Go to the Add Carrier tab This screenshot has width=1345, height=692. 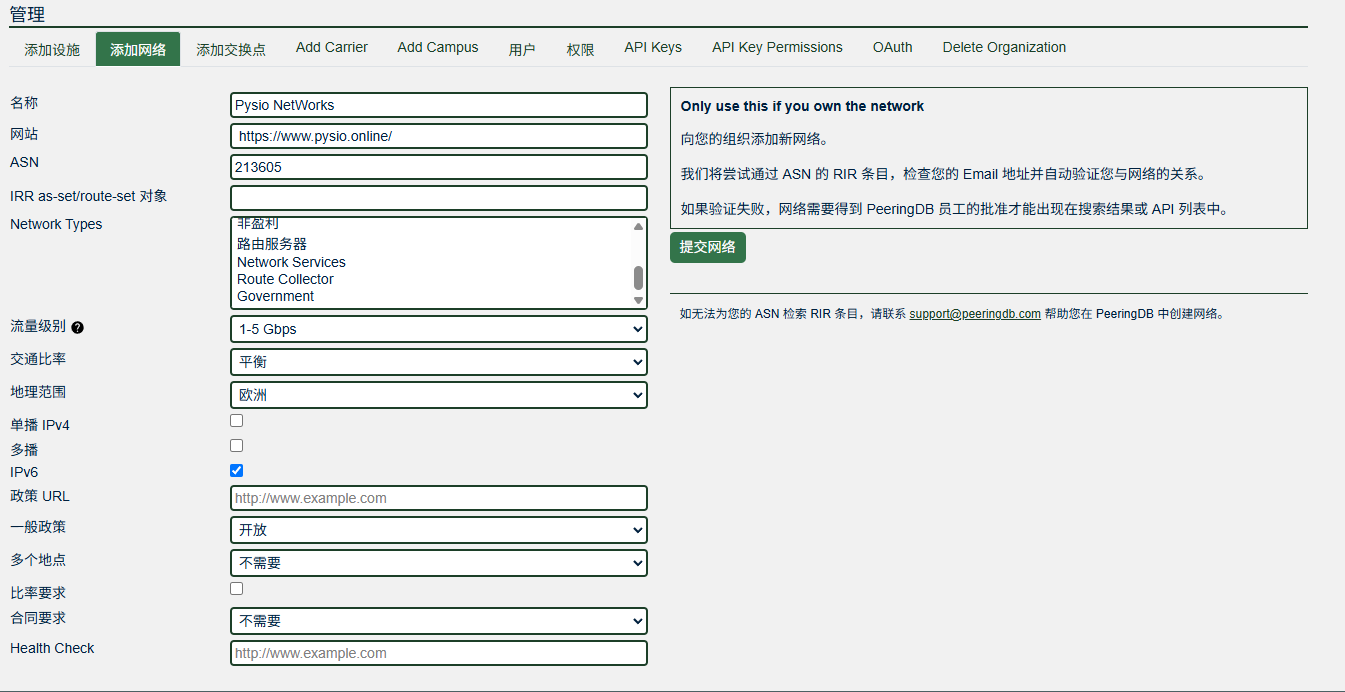pyautogui.click(x=332, y=48)
